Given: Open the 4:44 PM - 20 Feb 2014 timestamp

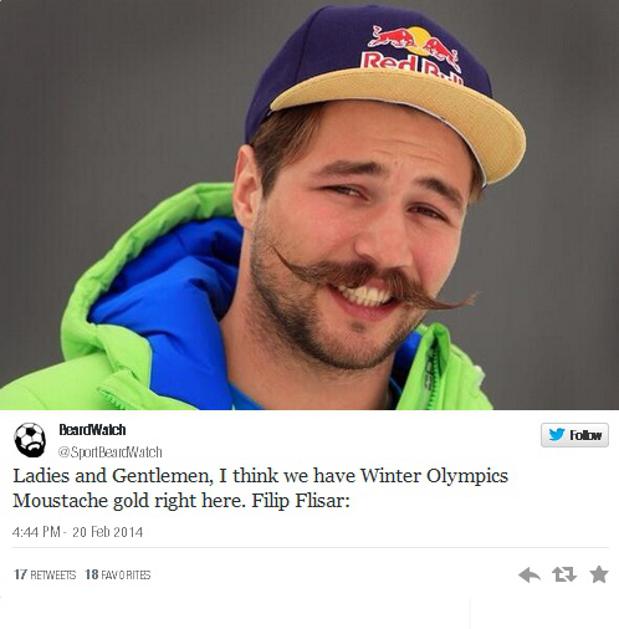Looking at the screenshot, I should [x=77, y=532].
